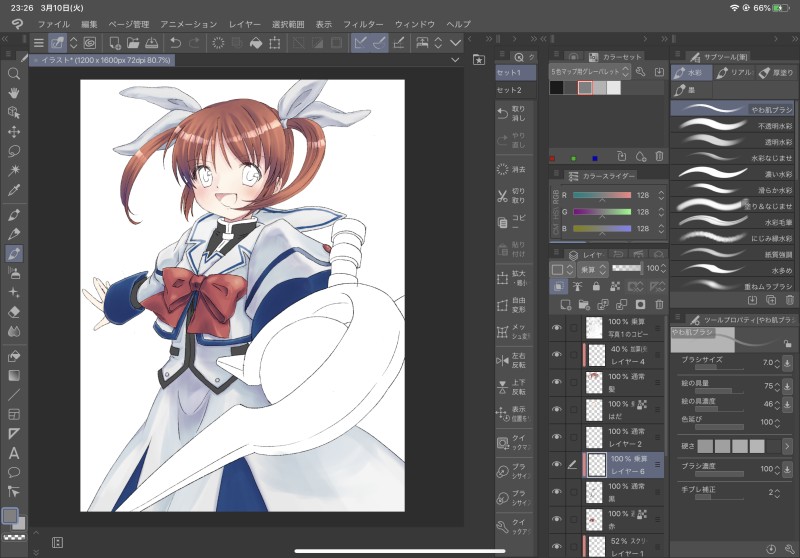Click the Open file folder icon

[x=133, y=43]
